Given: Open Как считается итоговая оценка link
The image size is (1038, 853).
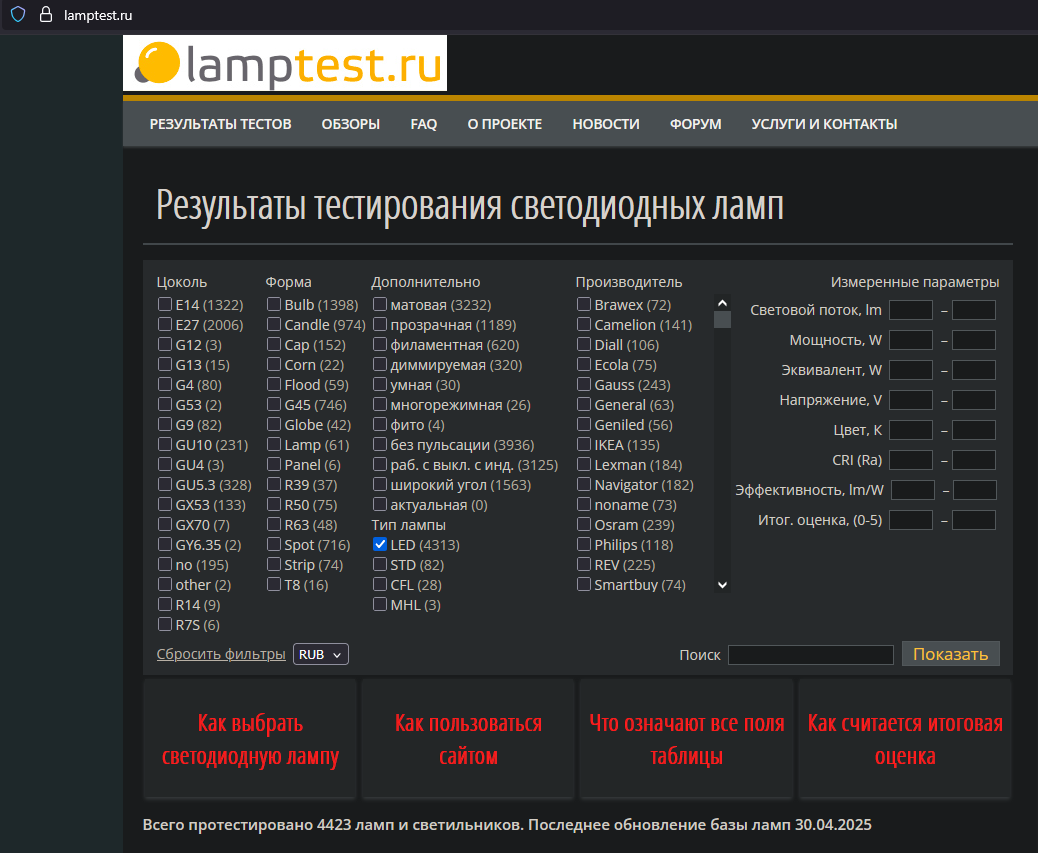Looking at the screenshot, I should pos(905,739).
